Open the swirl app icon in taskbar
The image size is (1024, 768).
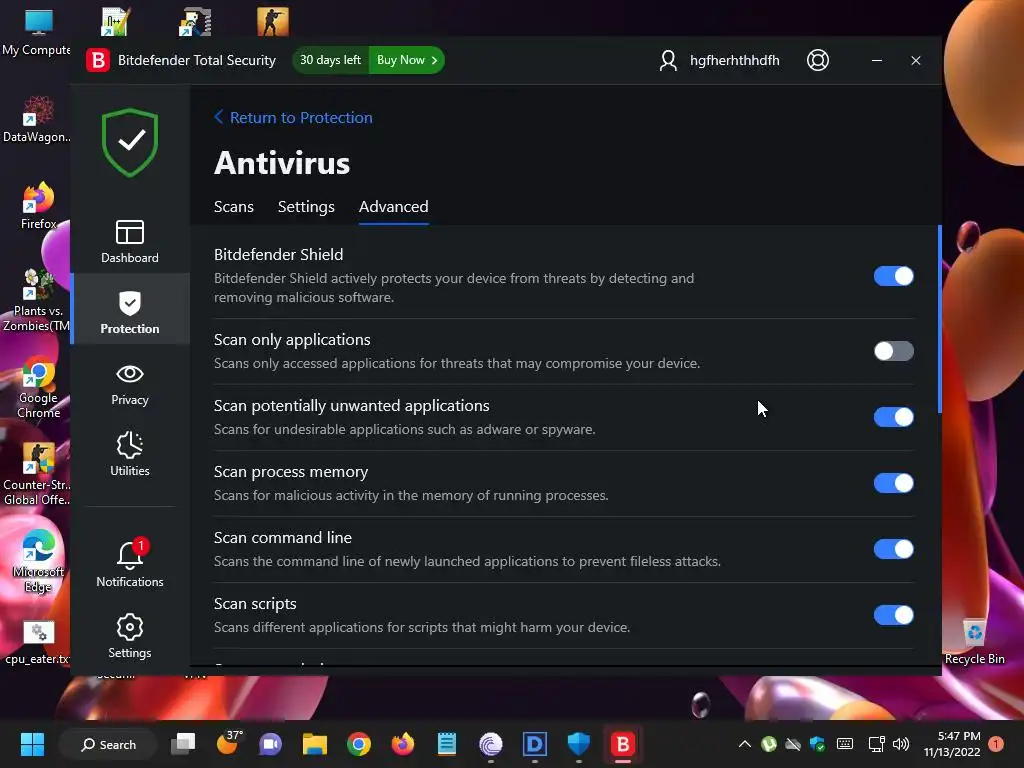[x=490, y=744]
